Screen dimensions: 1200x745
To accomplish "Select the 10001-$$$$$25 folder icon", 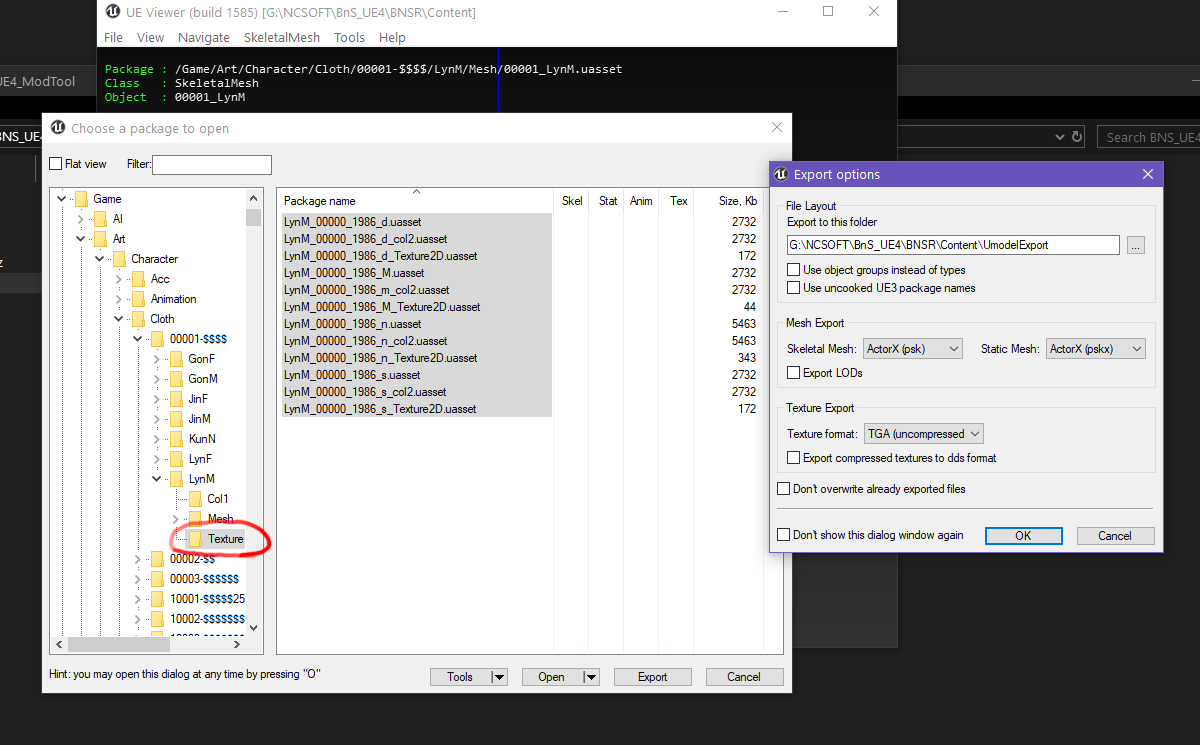I will (157, 599).
